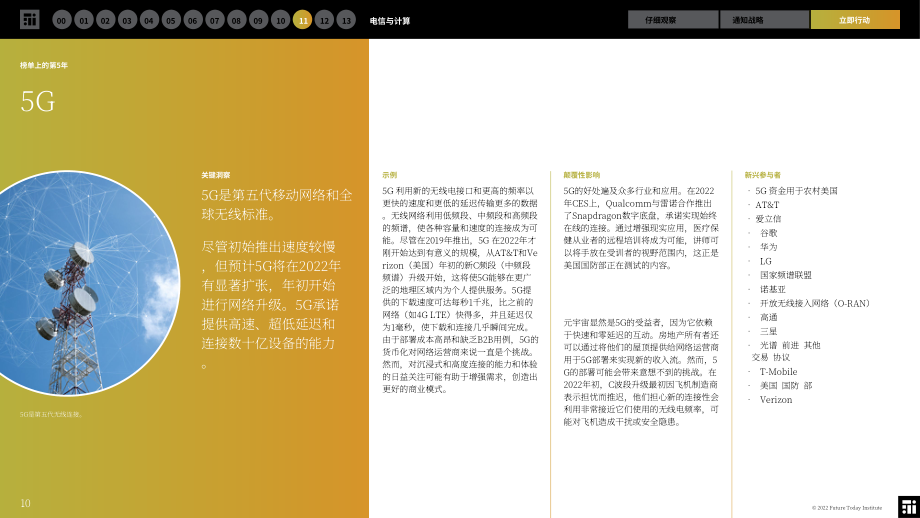The image size is (920, 518).
Task: Click the 新兴参与者 column heading
Action: [x=763, y=175]
